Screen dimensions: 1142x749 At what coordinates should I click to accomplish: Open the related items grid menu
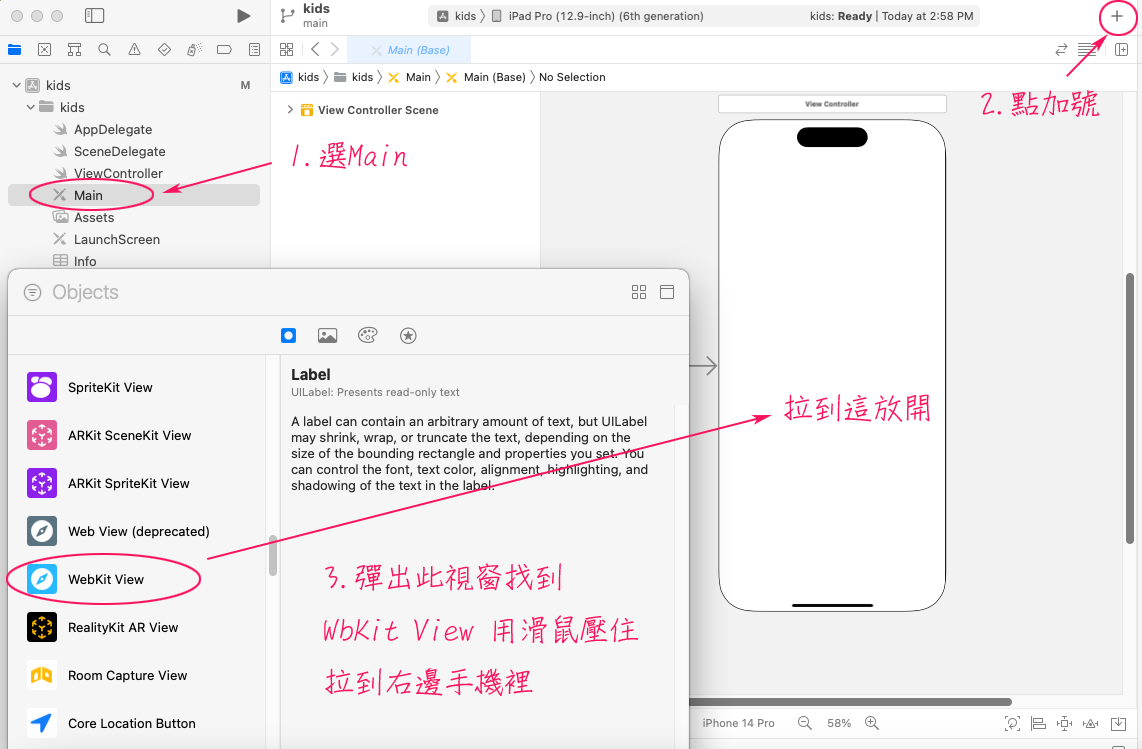pos(286,50)
